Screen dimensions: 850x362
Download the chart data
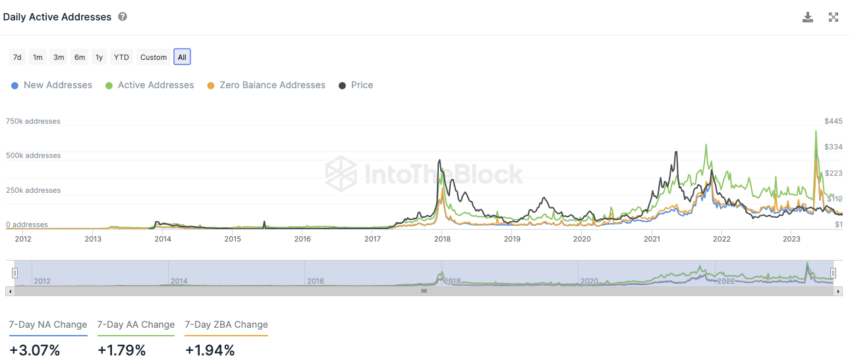[808, 17]
